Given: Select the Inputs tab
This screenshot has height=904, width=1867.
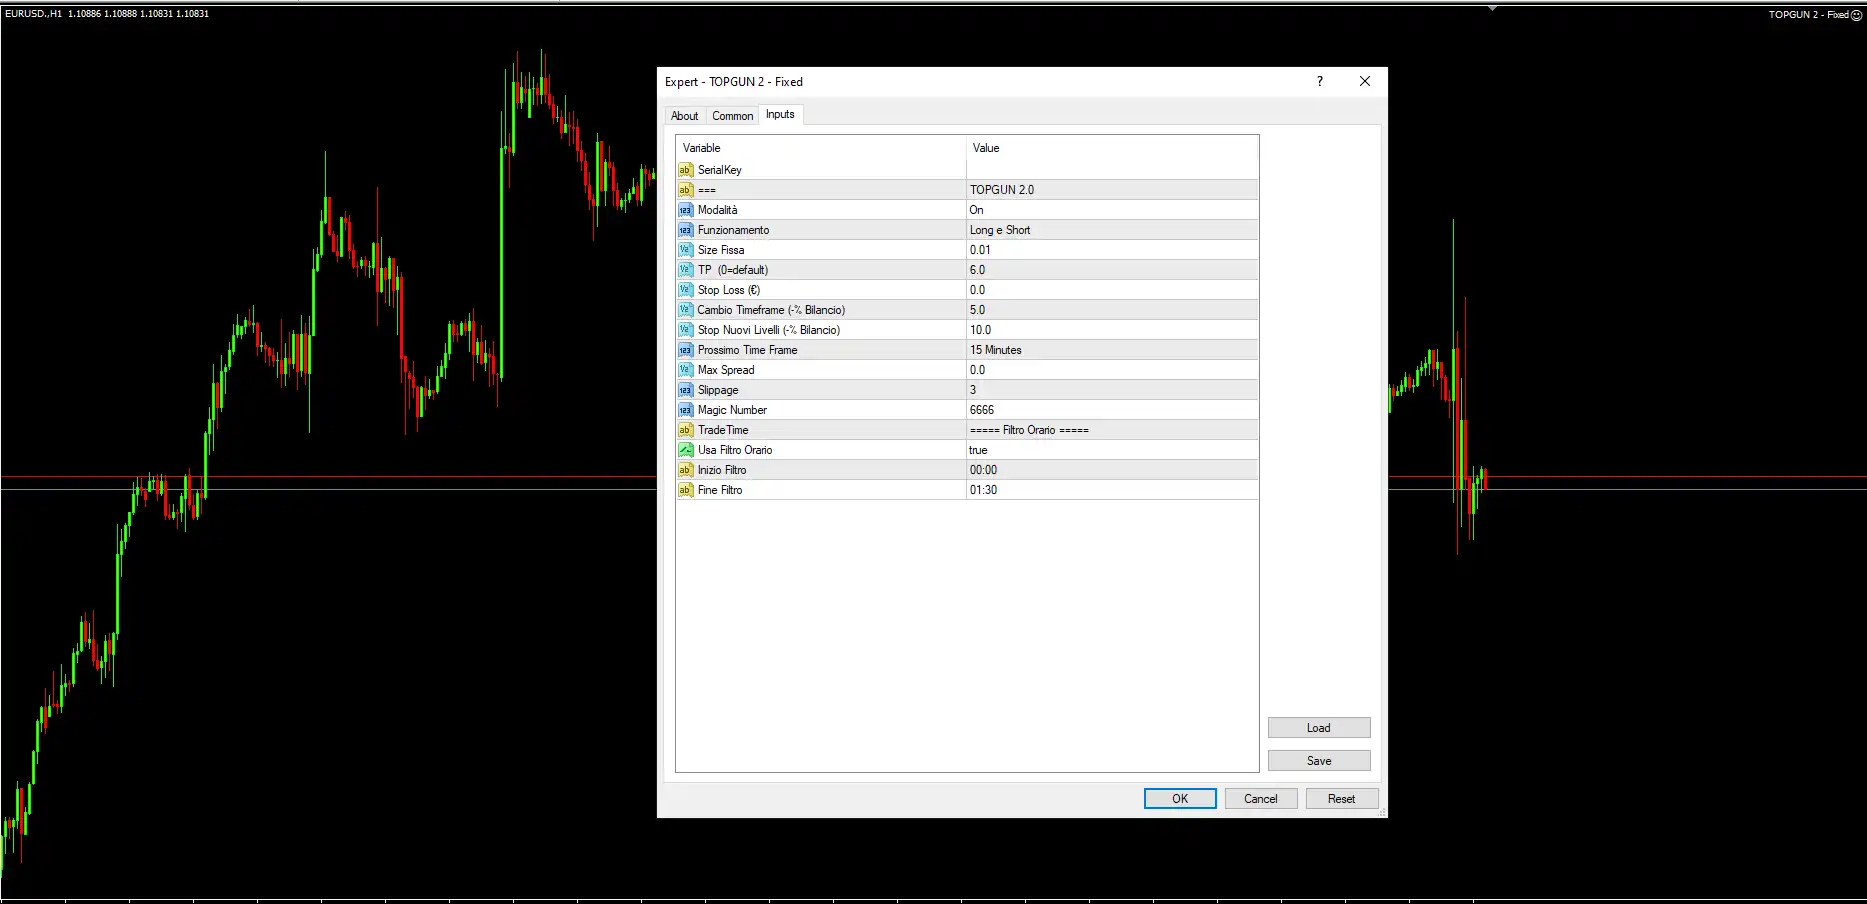Looking at the screenshot, I should point(780,114).
